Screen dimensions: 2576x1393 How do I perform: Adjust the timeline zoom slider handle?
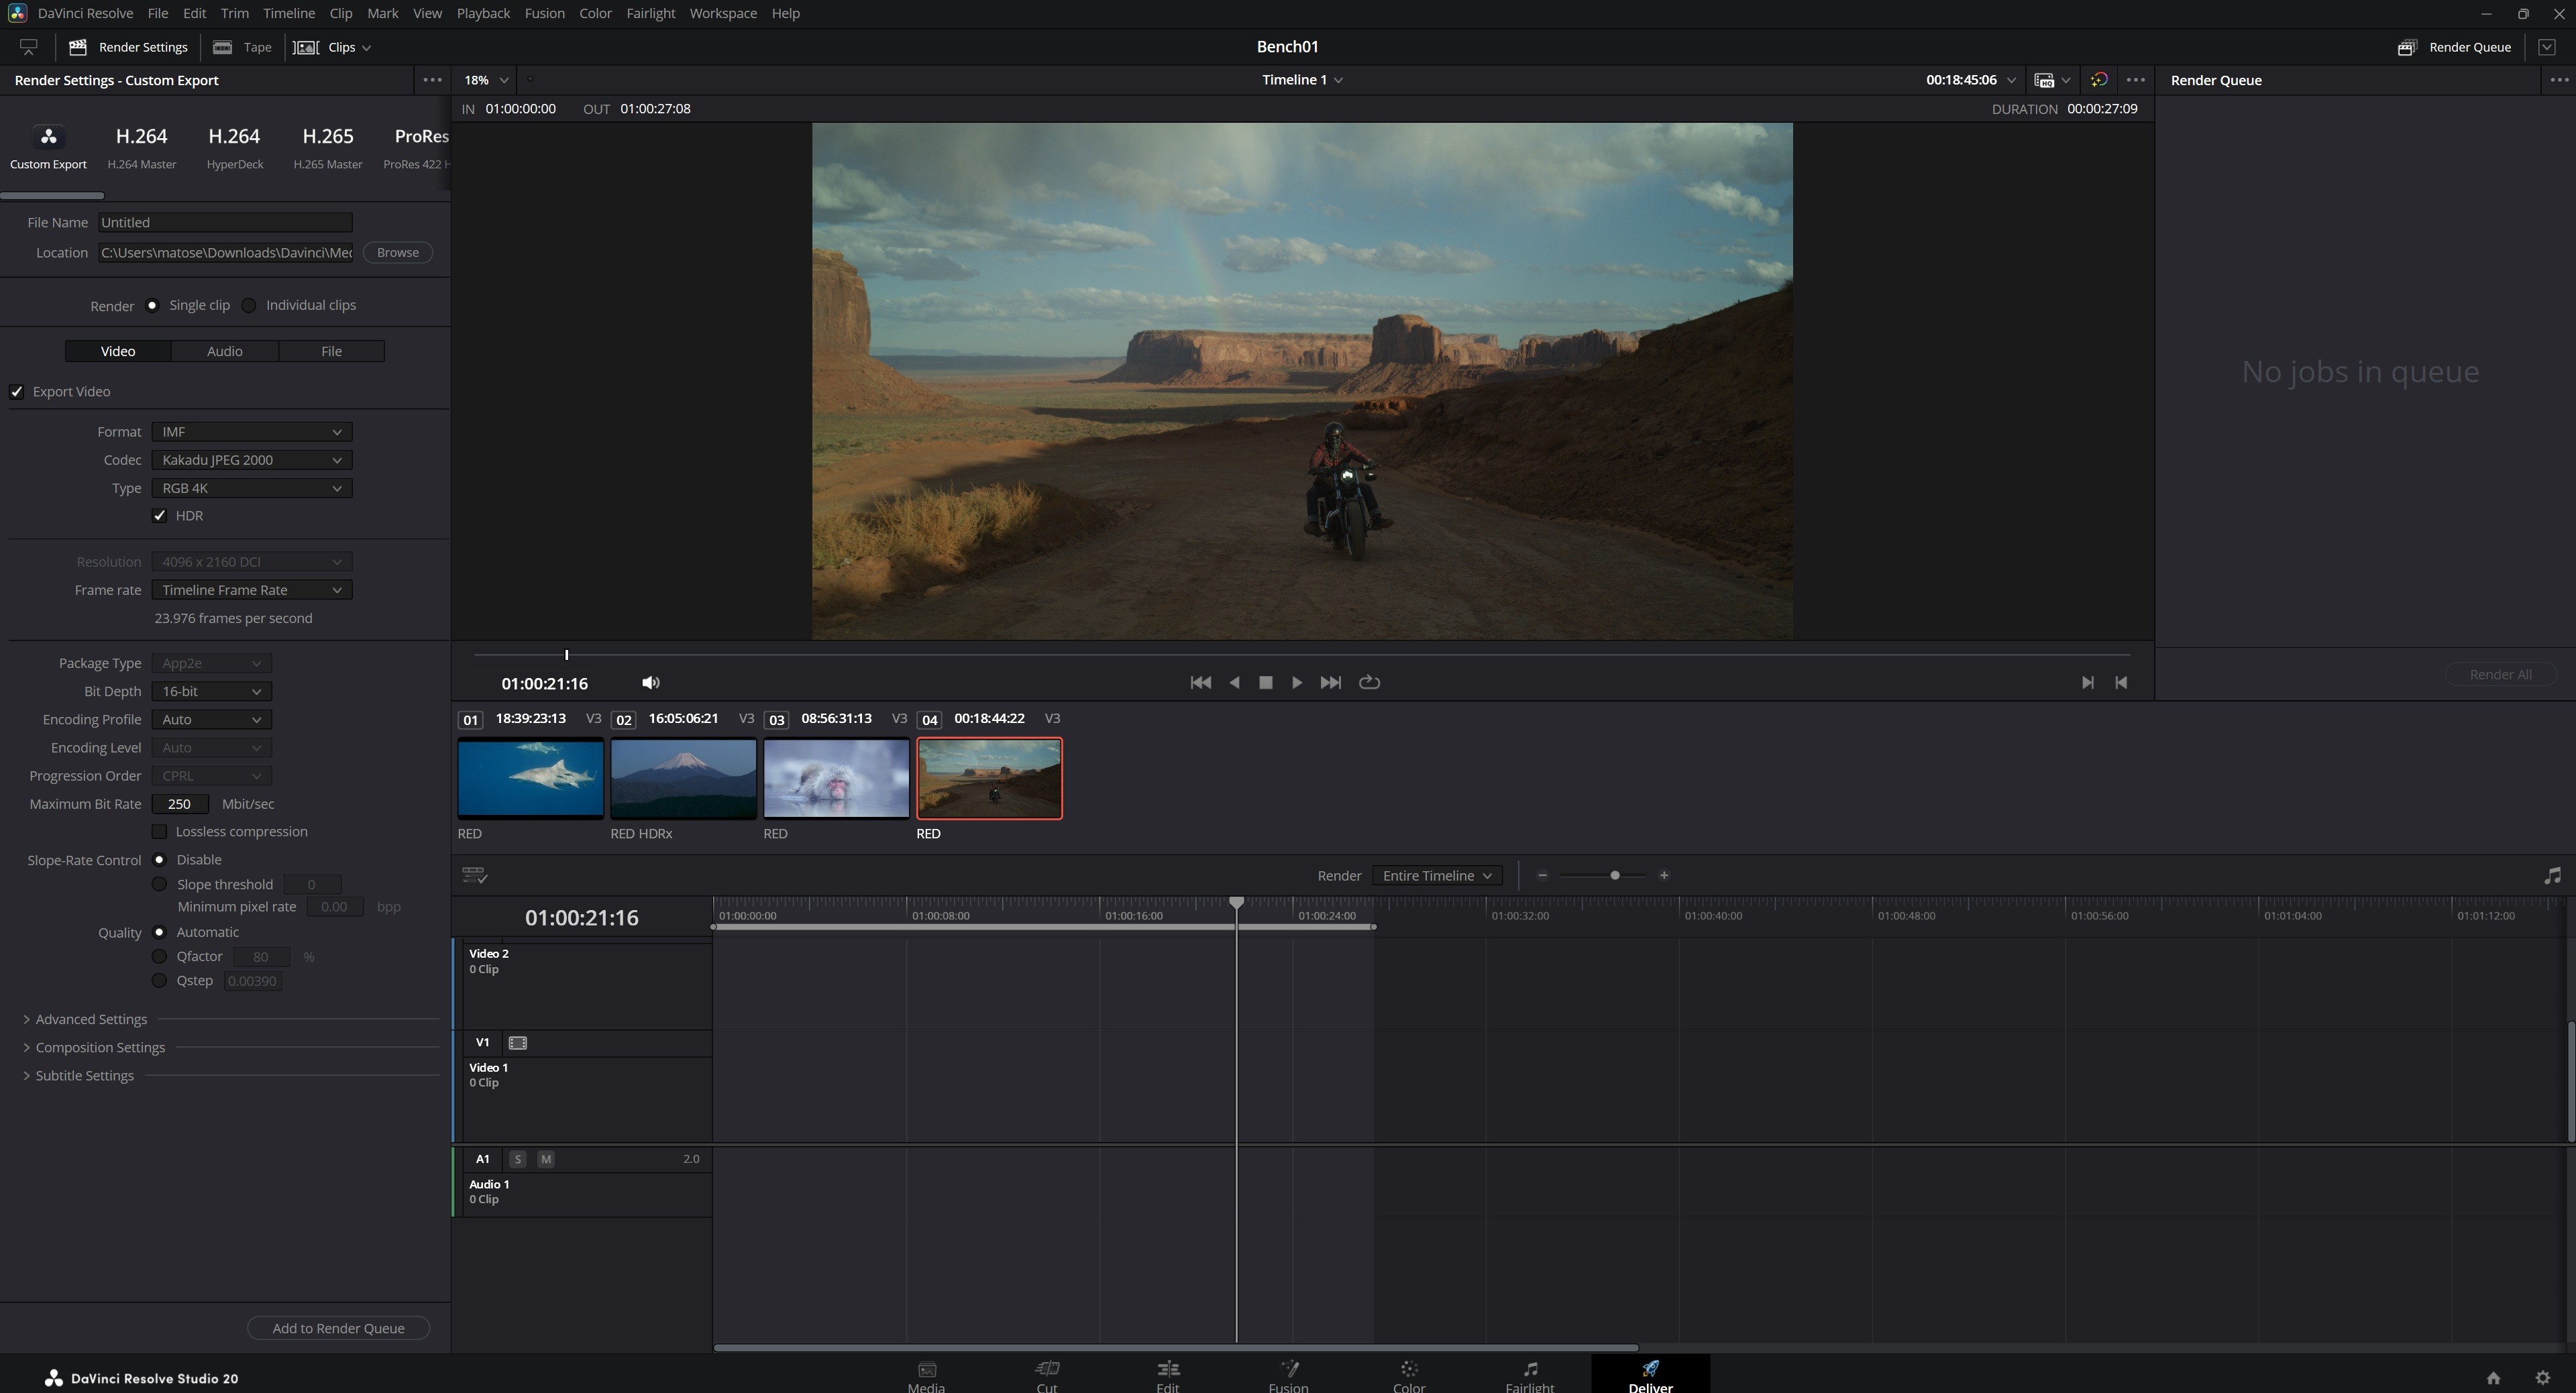[1614, 876]
